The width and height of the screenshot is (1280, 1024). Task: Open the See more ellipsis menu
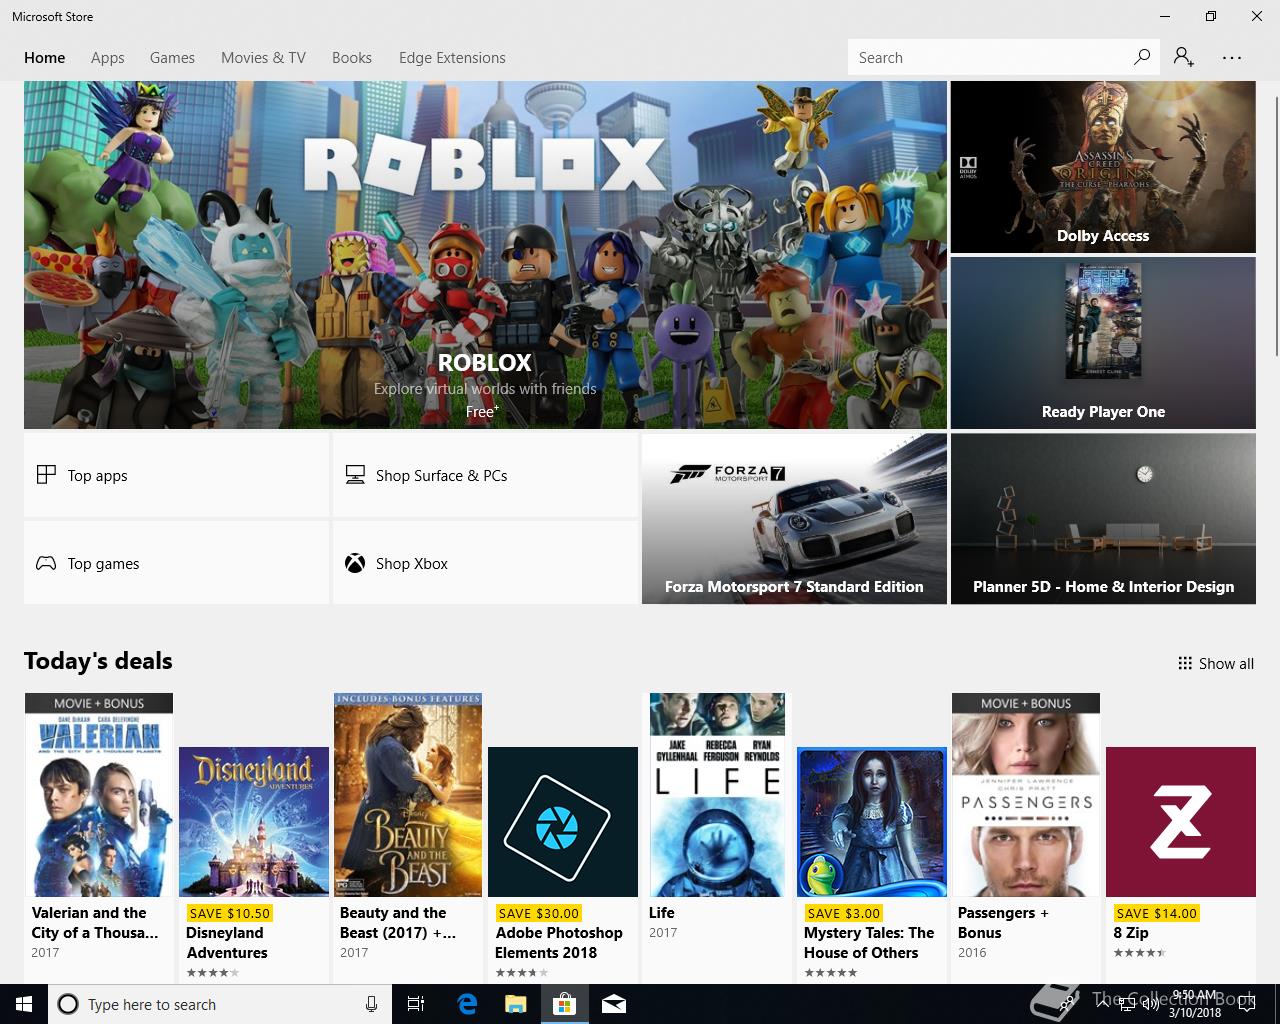pyautogui.click(x=1232, y=57)
